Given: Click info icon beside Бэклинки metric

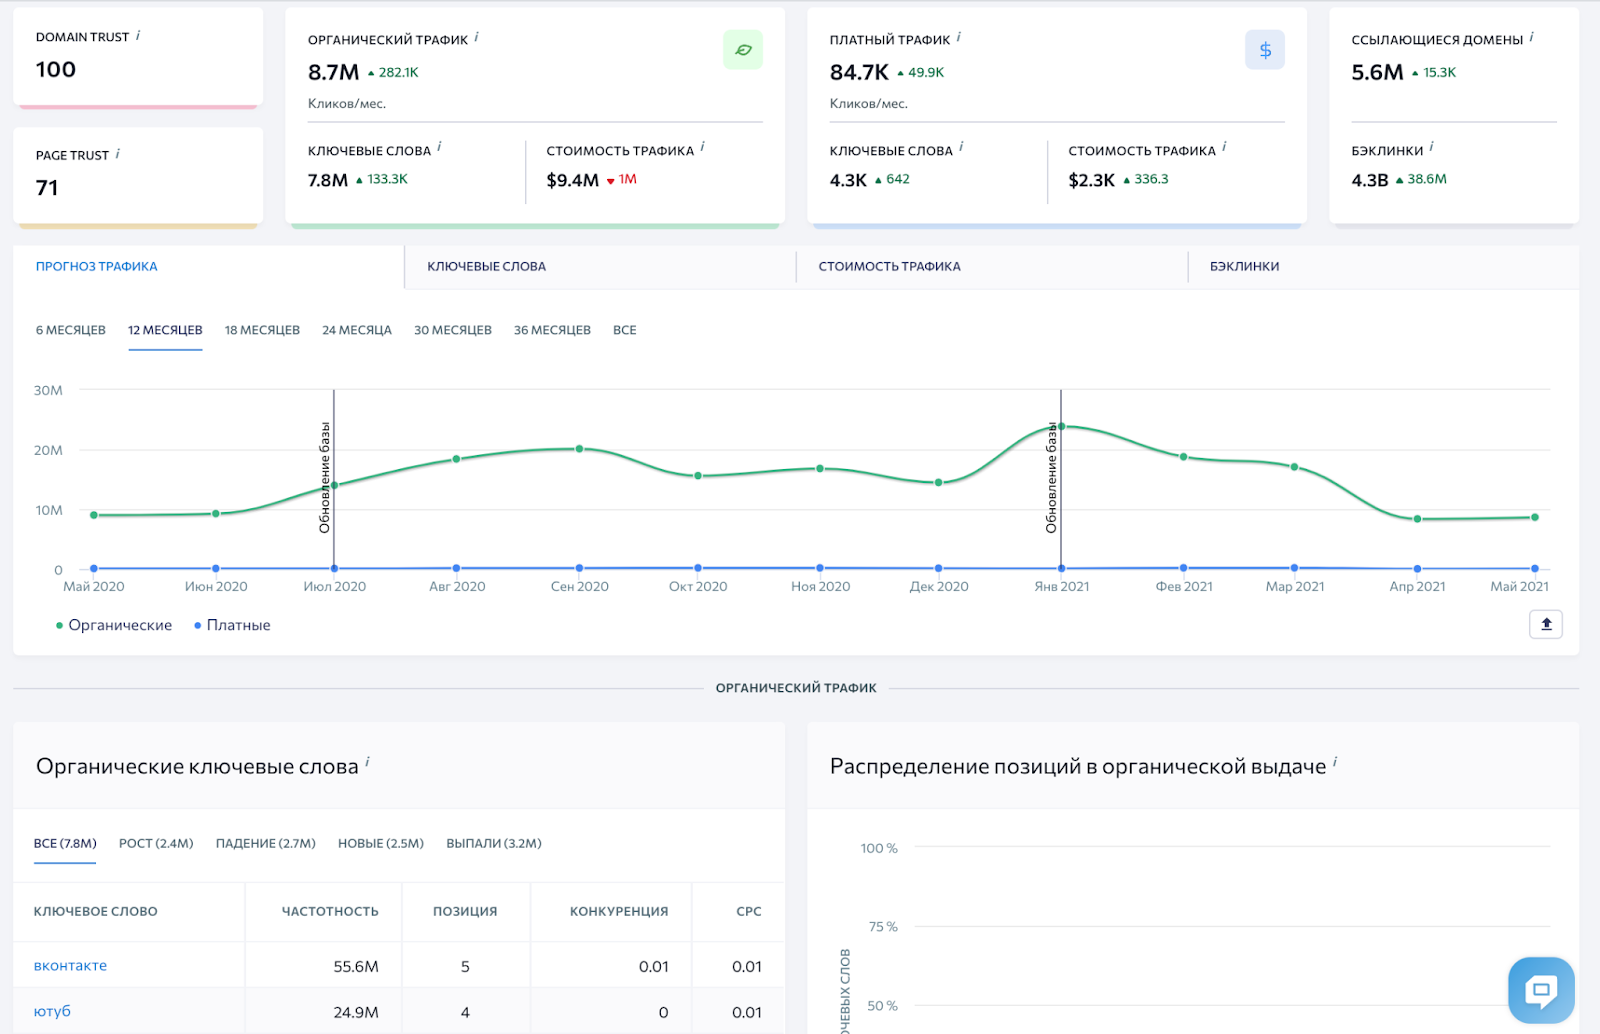Looking at the screenshot, I should pos(1431,147).
